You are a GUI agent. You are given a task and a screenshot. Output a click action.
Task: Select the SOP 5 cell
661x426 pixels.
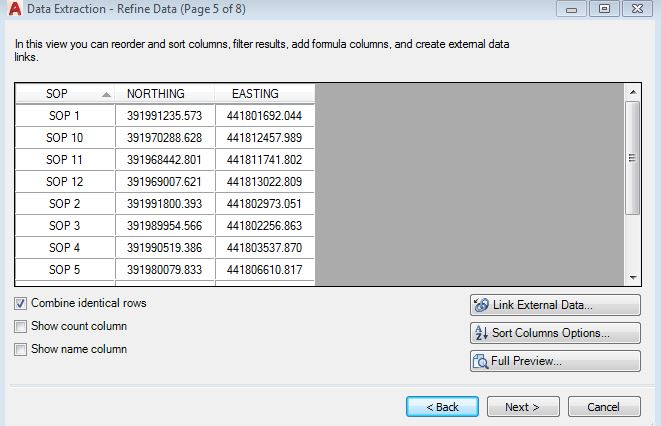(65, 269)
